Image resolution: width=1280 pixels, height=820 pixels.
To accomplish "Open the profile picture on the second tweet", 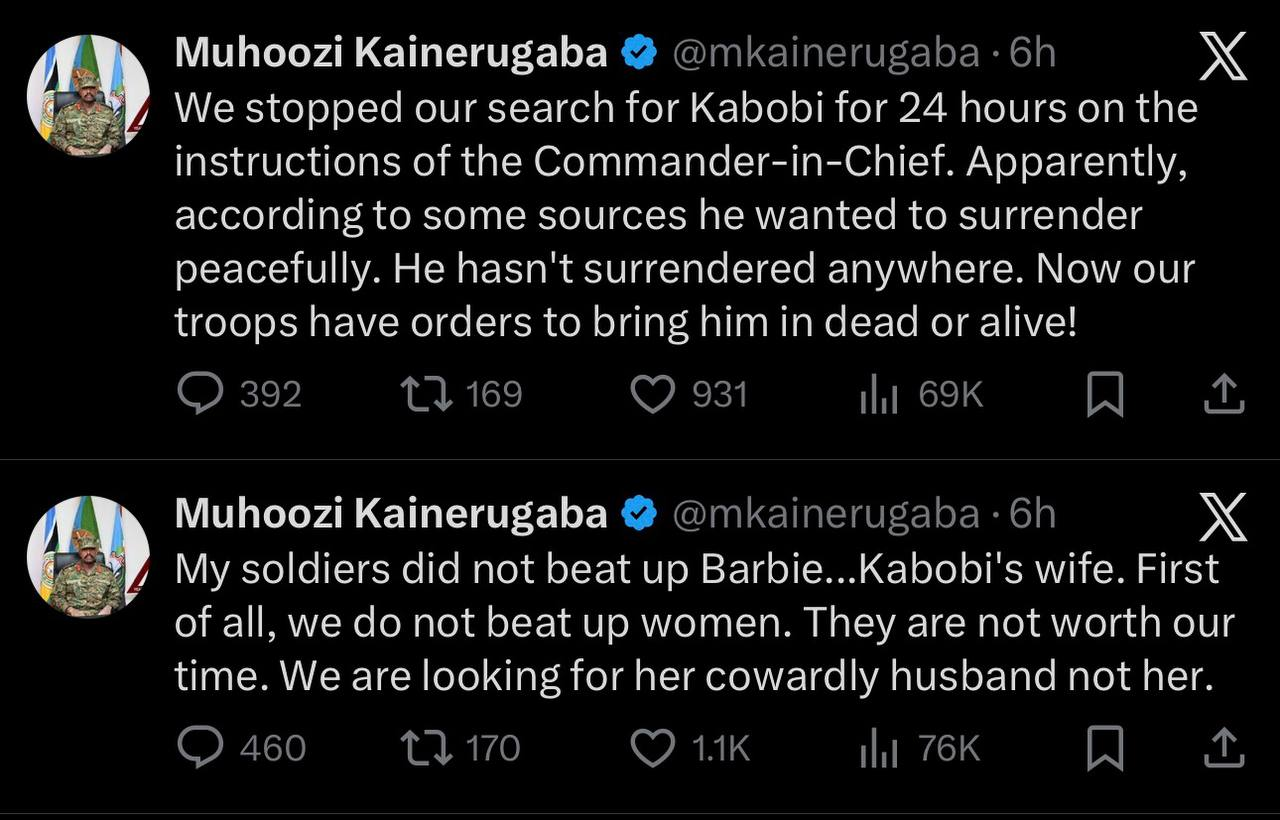I will pyautogui.click(x=88, y=556).
